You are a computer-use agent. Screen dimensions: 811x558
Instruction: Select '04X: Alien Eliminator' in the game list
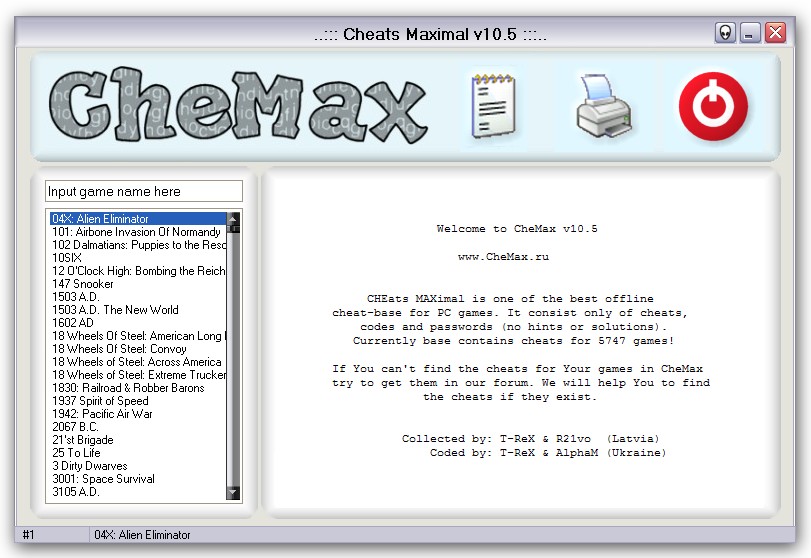(138, 219)
